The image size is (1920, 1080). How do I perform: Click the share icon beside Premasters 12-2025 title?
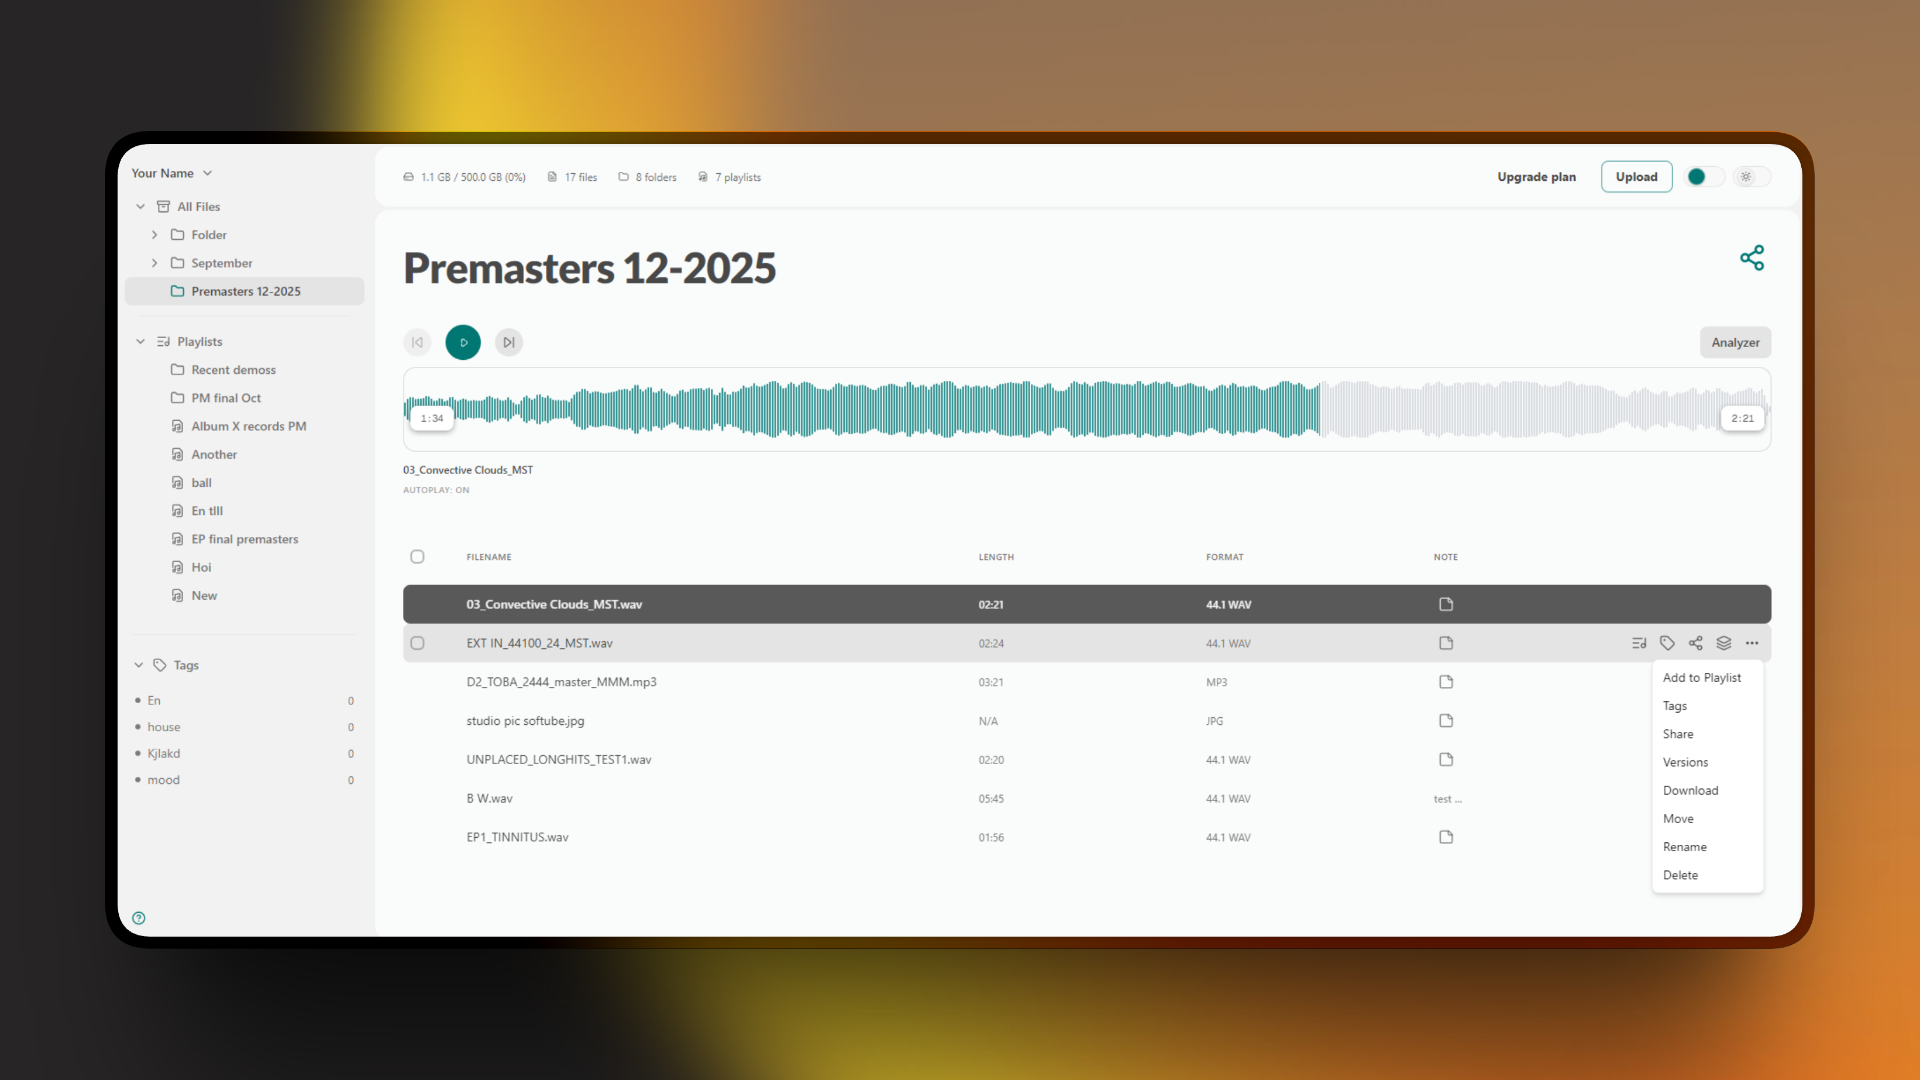(x=1751, y=258)
